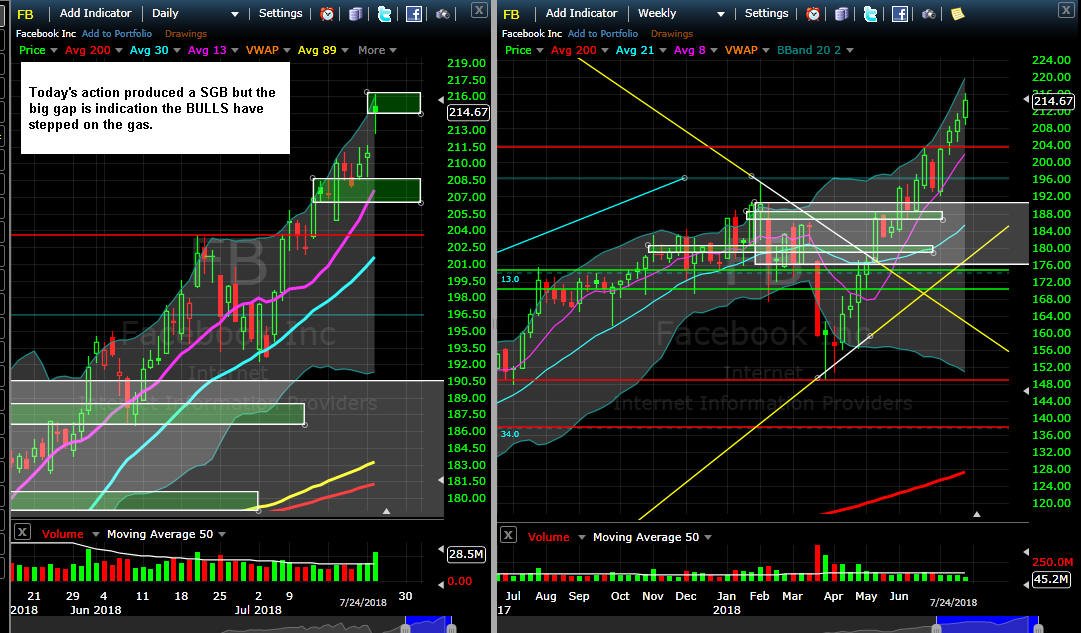This screenshot has width=1081, height=633.
Task: Take snapshot with camera icon on Weekly chart
Action: click(929, 14)
